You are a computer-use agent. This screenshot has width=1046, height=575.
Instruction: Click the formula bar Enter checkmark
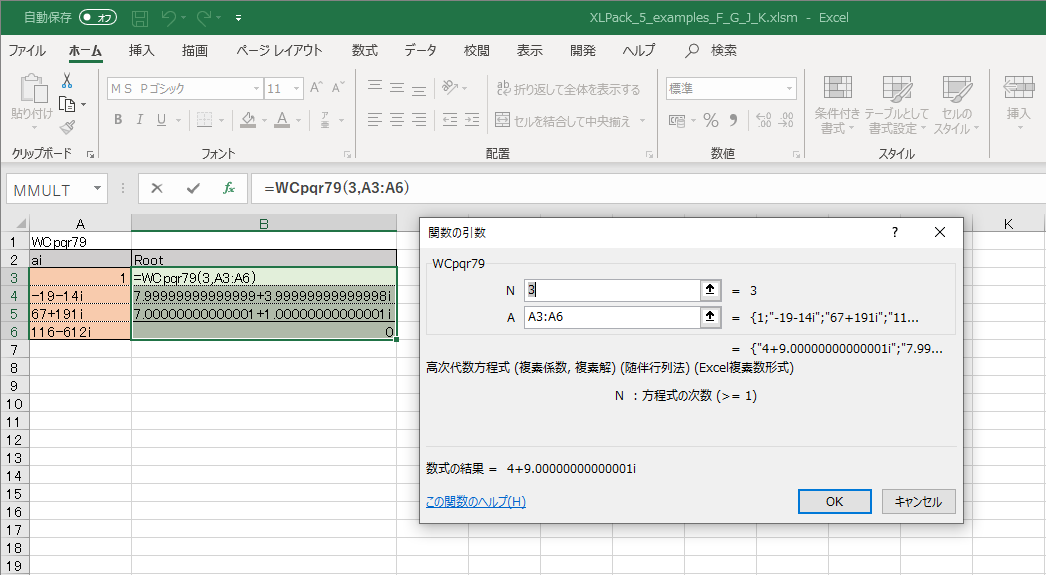click(x=193, y=189)
